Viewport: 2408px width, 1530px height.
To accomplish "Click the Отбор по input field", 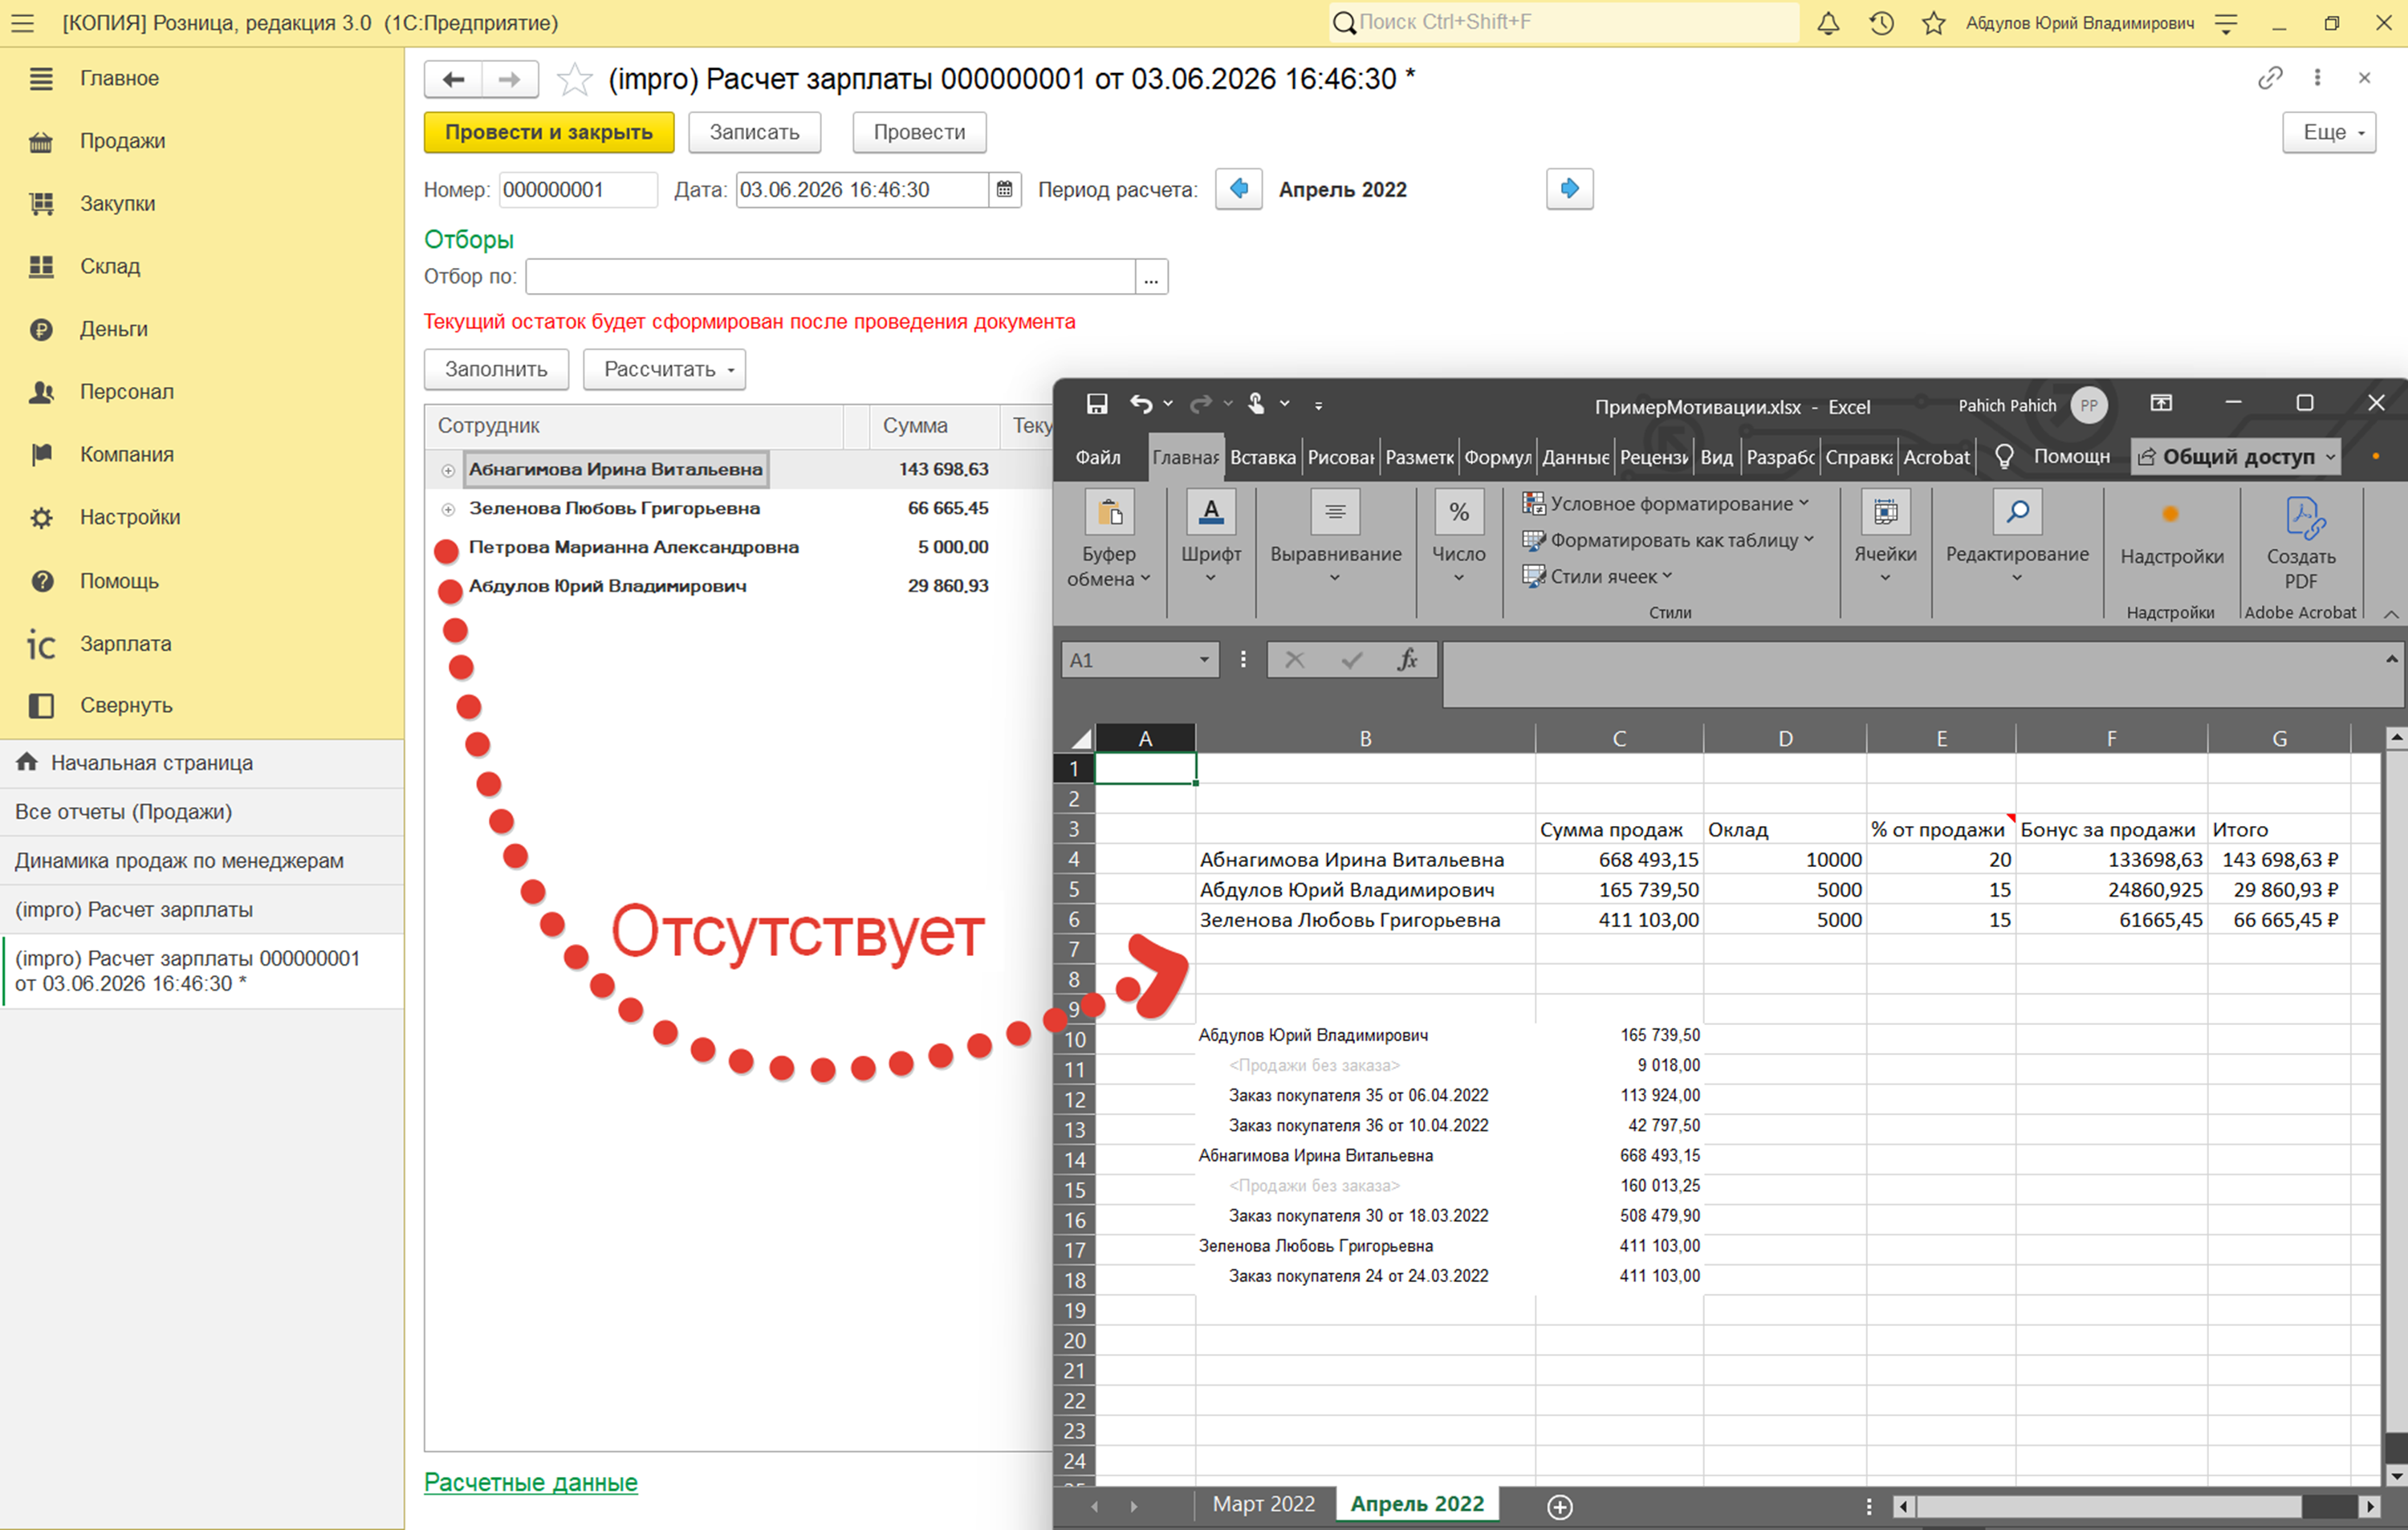I will pos(831,277).
